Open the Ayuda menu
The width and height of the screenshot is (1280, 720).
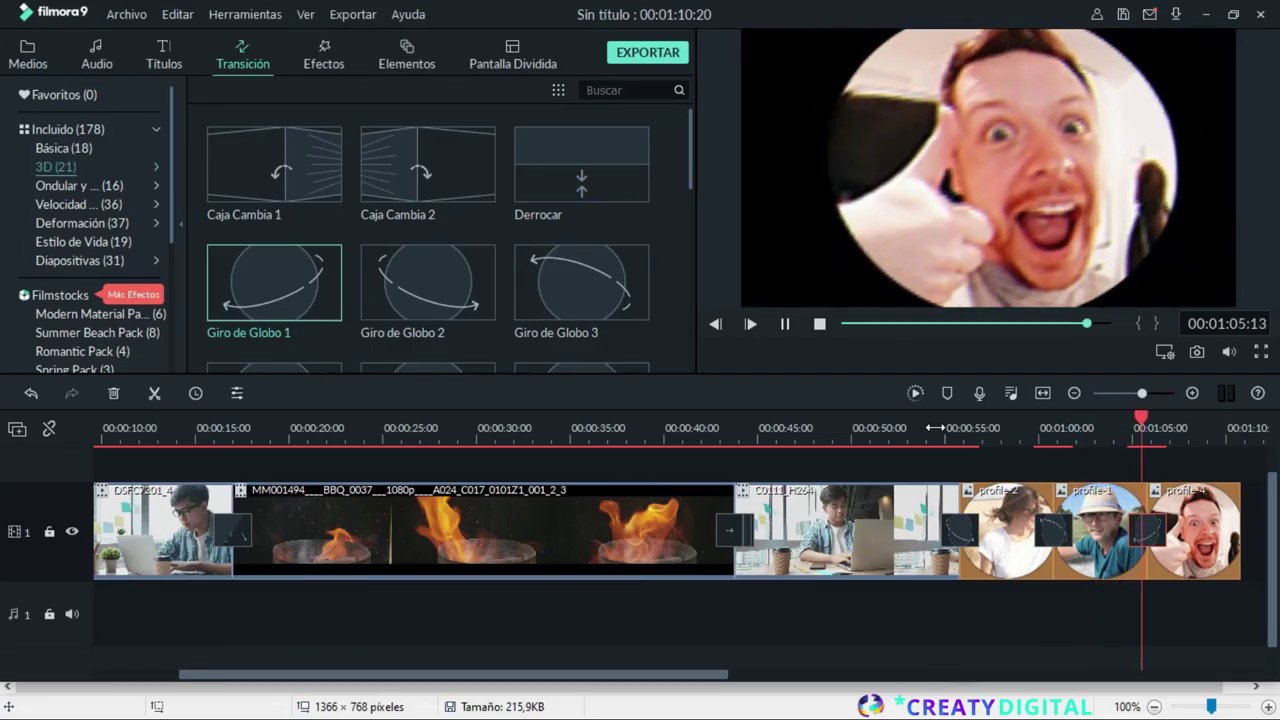408,14
